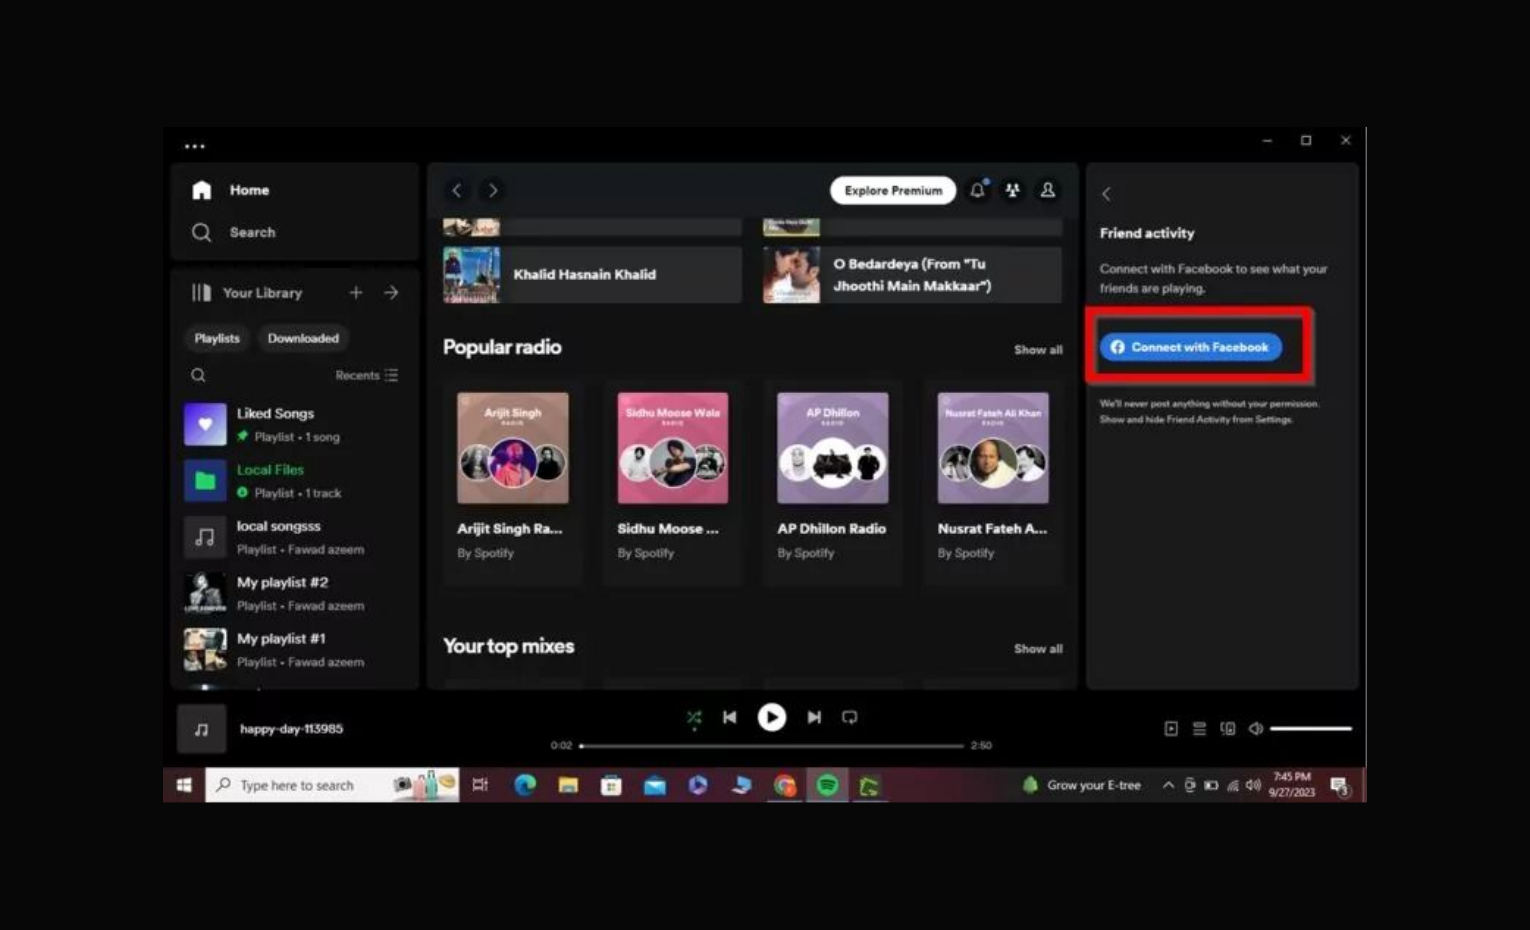Image resolution: width=1530 pixels, height=930 pixels.
Task: Open Sidhu Moose Wala Radio card
Action: [x=673, y=482]
